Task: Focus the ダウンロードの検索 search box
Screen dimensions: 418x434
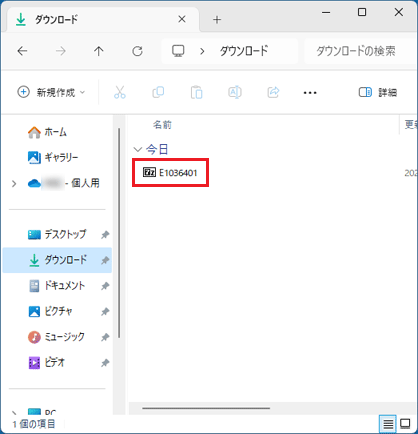Action: point(360,51)
